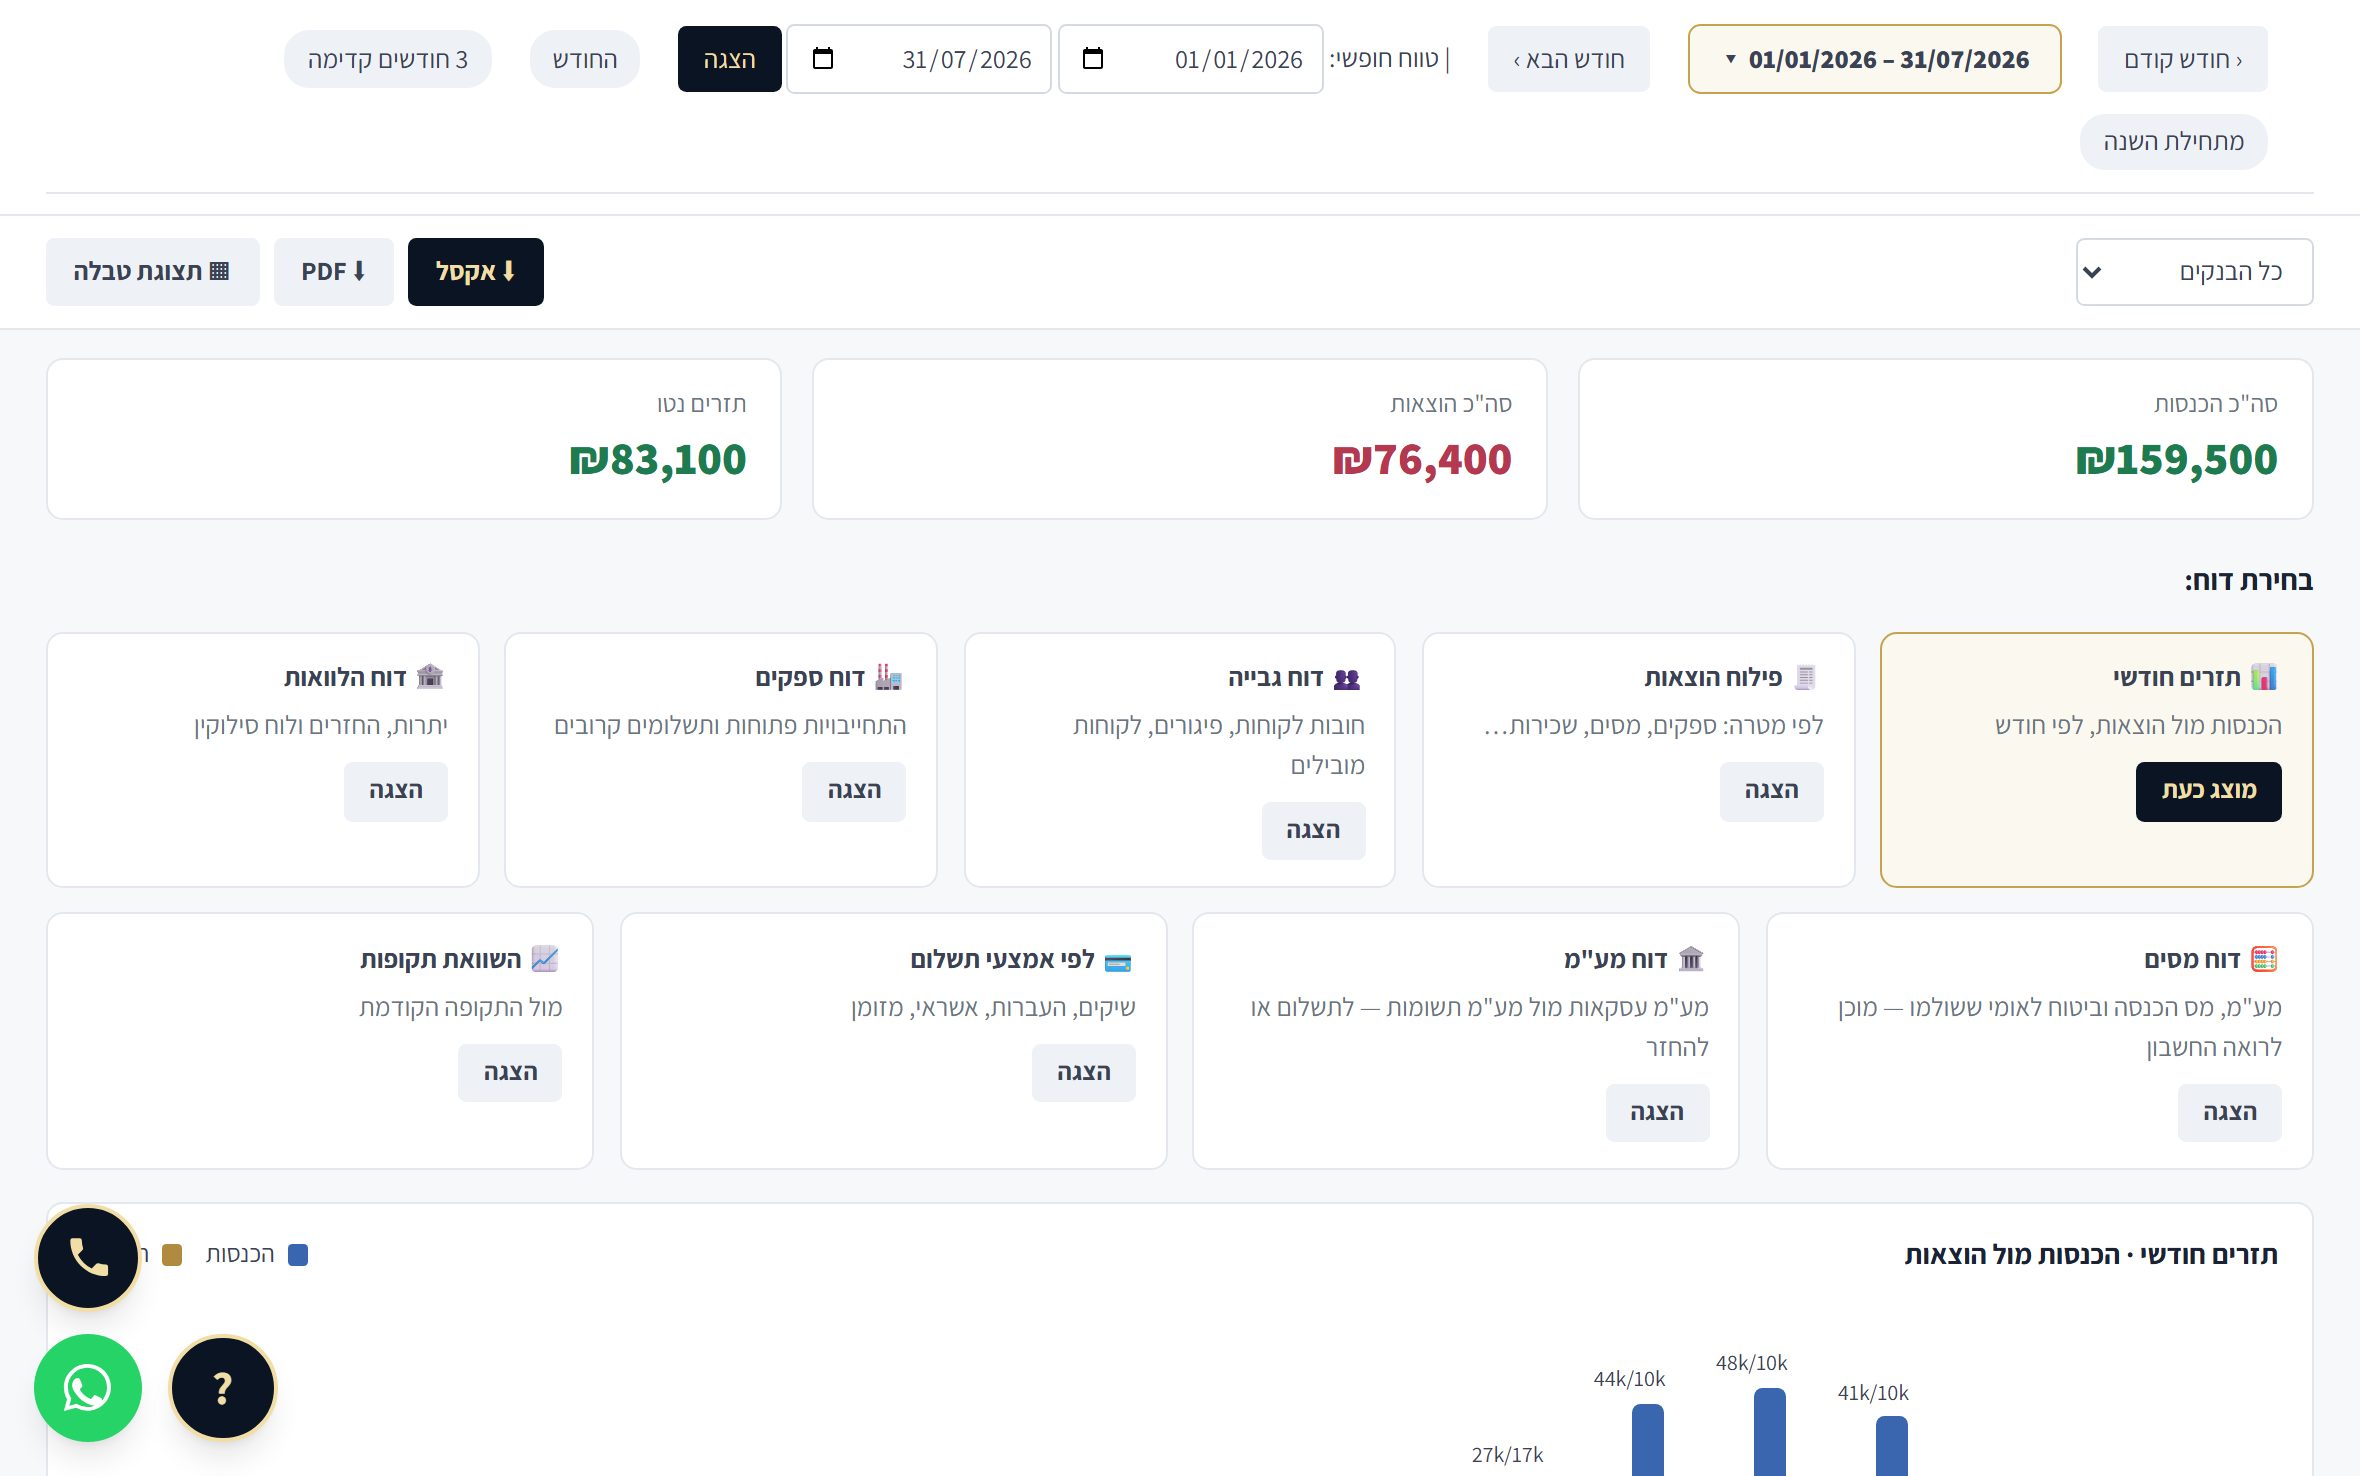The width and height of the screenshot is (2360, 1476).
Task: Open the green WhatsApp chat bubble
Action: (x=88, y=1388)
